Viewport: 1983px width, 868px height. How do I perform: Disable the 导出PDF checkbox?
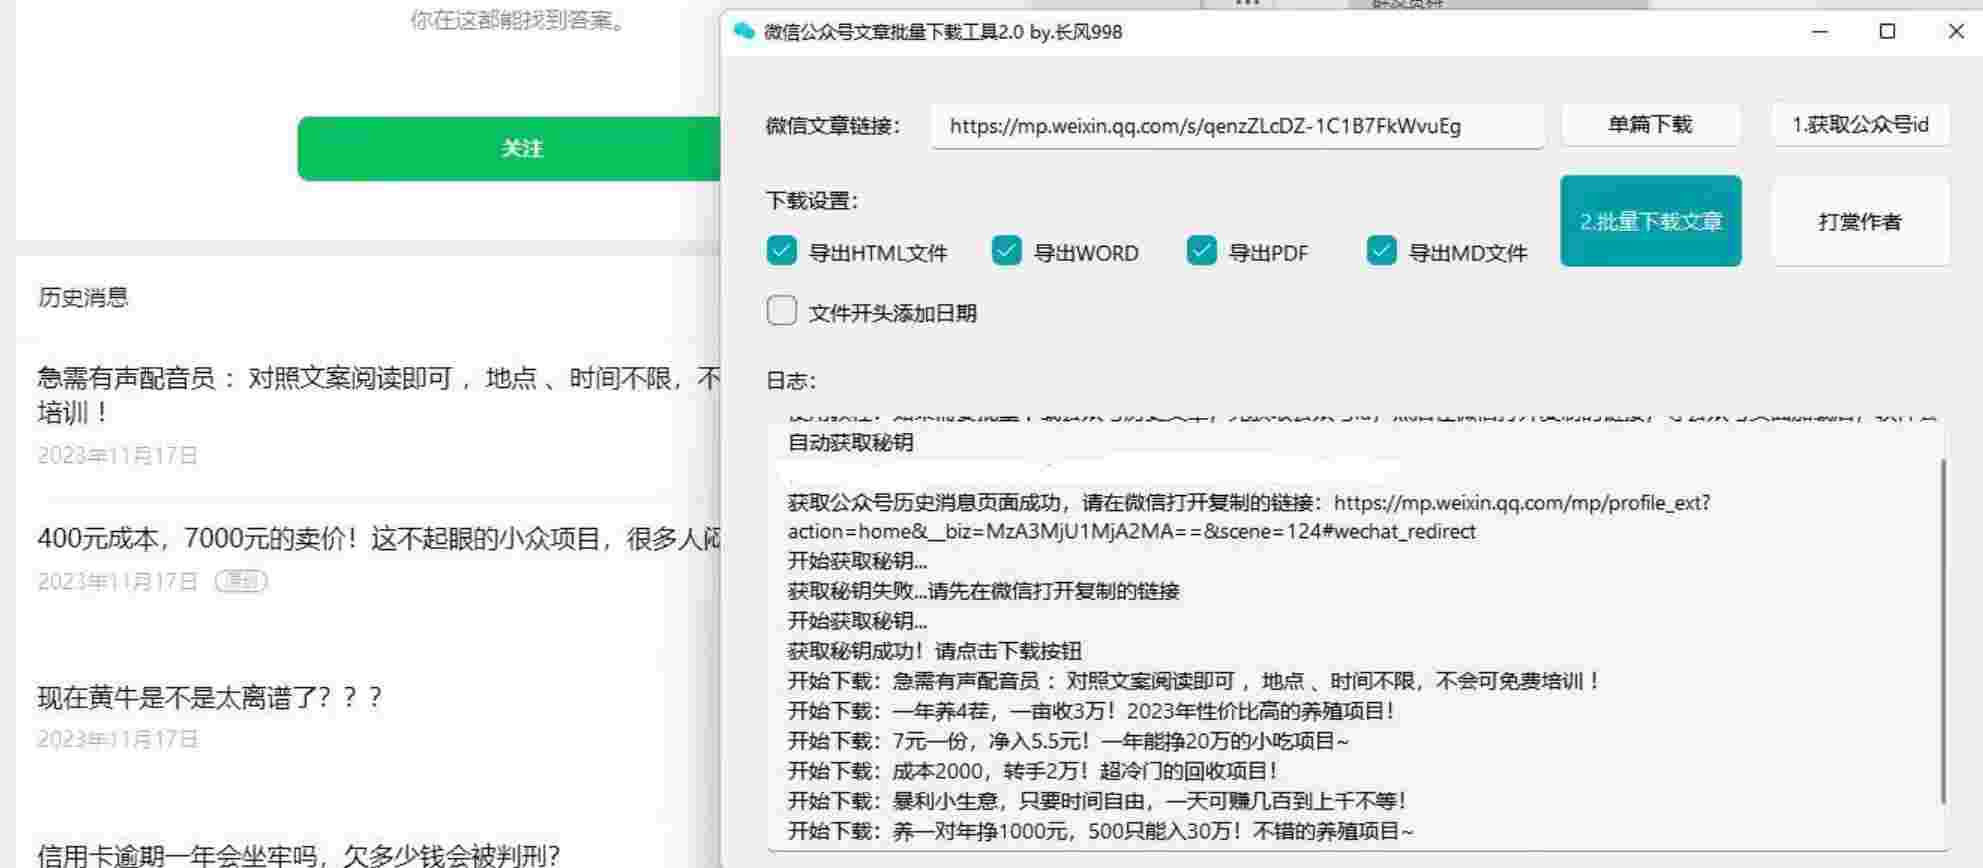1201,251
